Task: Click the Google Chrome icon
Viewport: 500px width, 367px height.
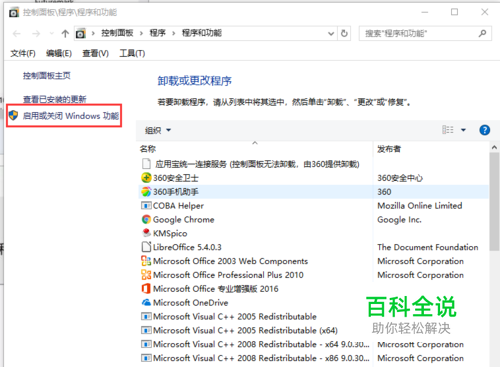Action: click(x=146, y=219)
